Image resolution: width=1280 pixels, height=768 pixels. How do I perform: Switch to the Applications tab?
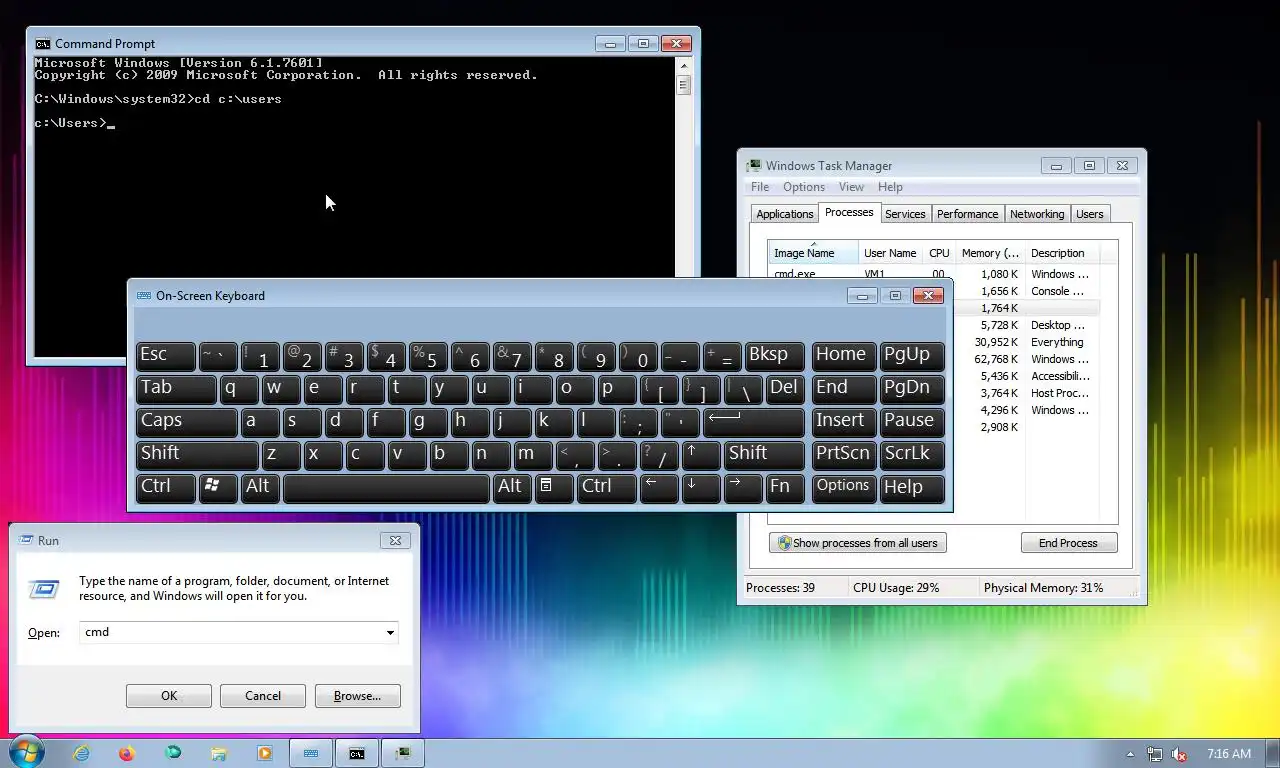[x=785, y=214]
